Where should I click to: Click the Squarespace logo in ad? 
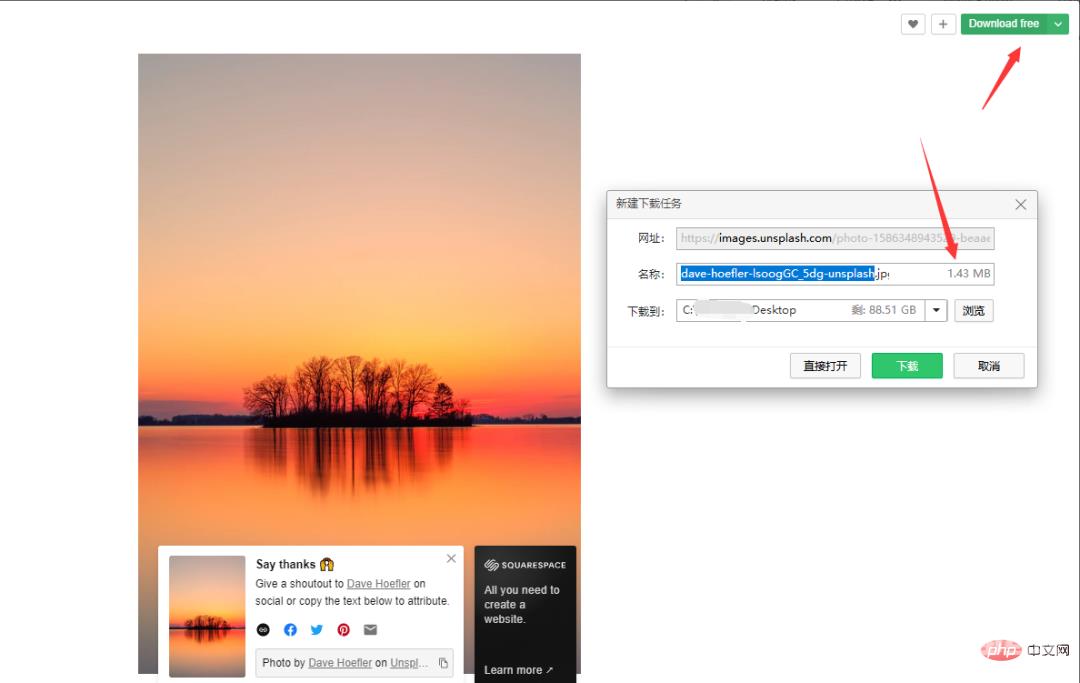coord(525,565)
